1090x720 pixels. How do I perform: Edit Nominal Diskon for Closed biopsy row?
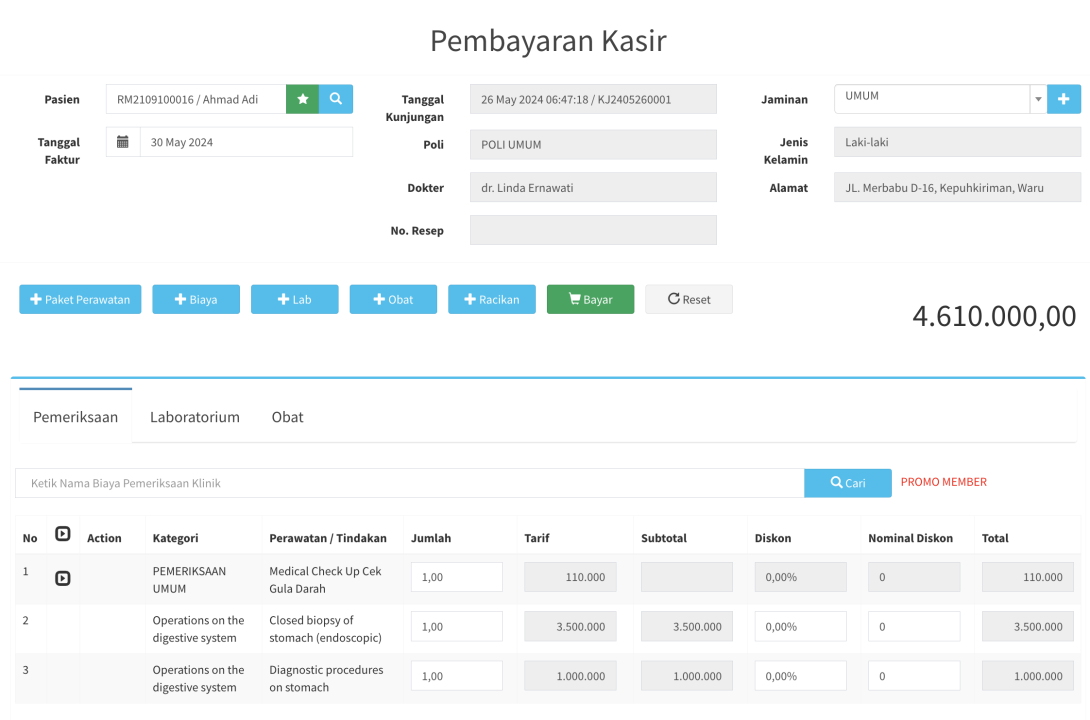click(914, 626)
